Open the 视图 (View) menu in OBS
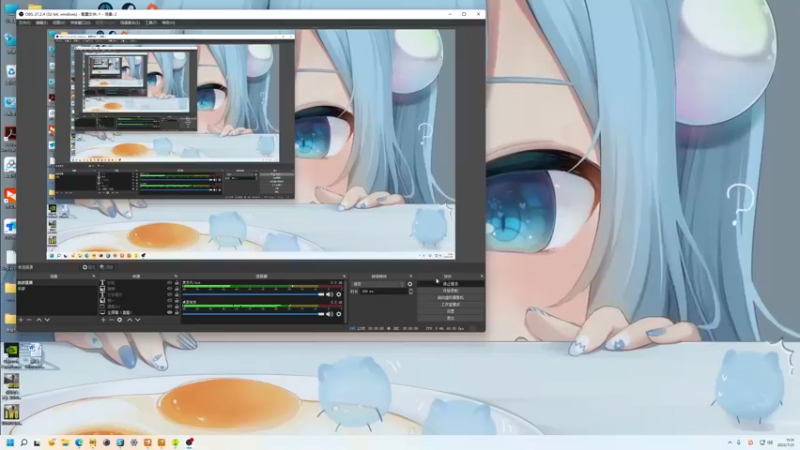This screenshot has width=800, height=450. click(59, 22)
